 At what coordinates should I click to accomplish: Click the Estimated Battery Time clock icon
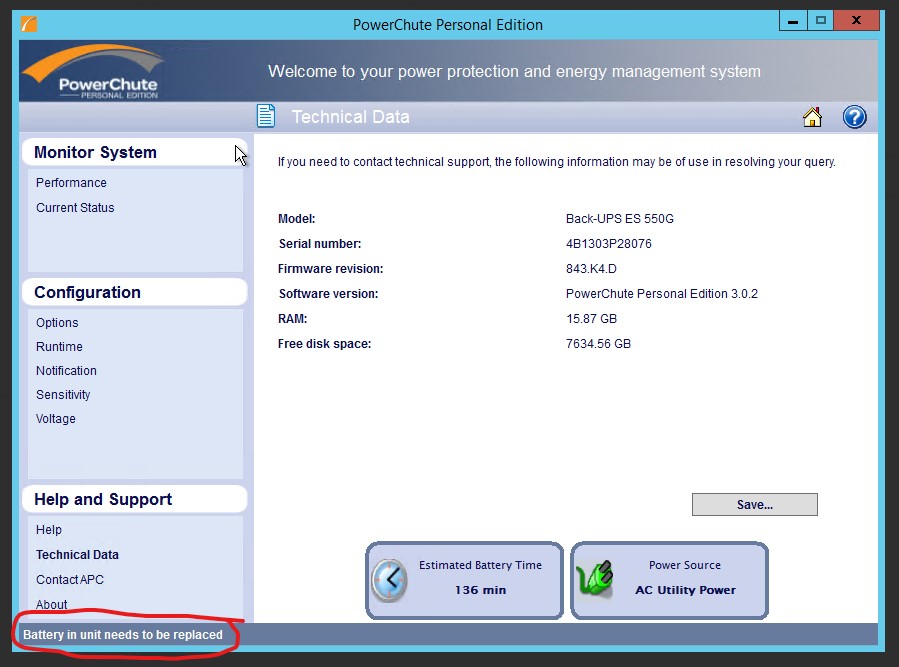coord(389,580)
